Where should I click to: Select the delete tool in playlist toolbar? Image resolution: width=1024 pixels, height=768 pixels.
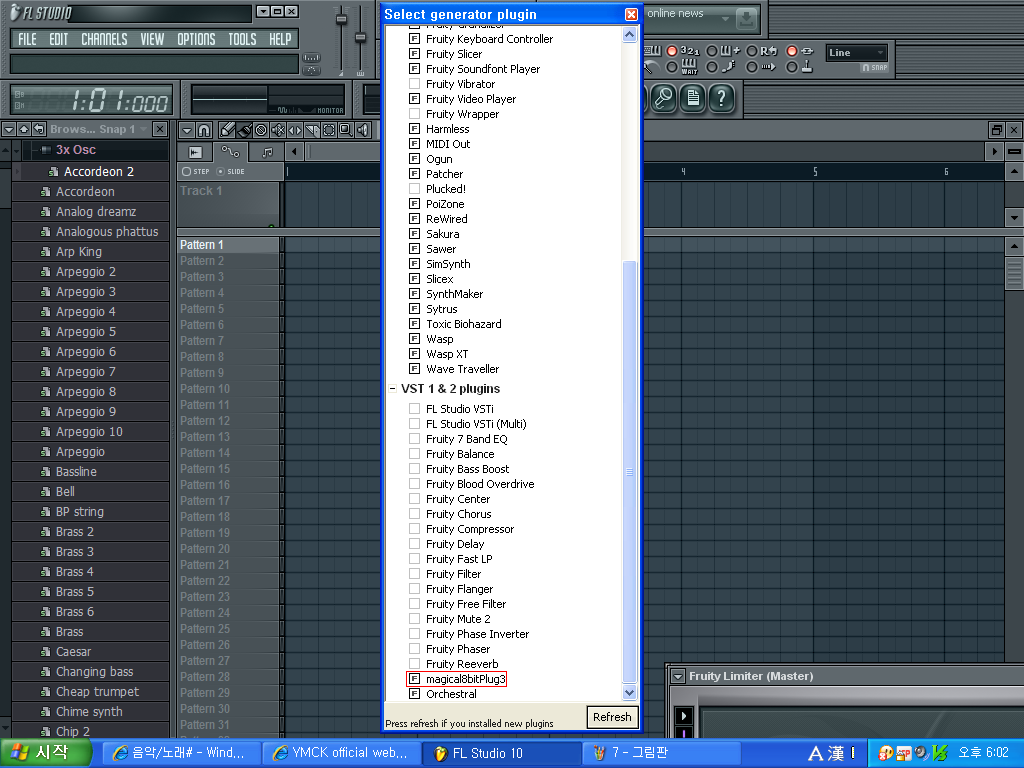[261, 130]
